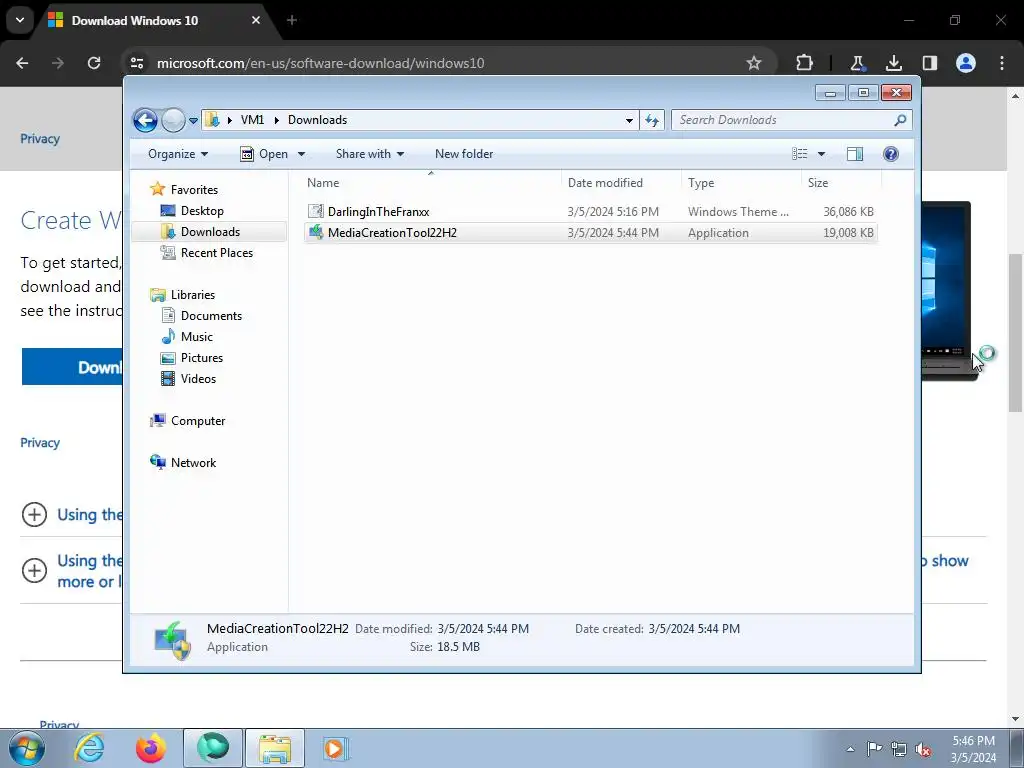
Task: Open the Organize menu
Action: pyautogui.click(x=178, y=153)
